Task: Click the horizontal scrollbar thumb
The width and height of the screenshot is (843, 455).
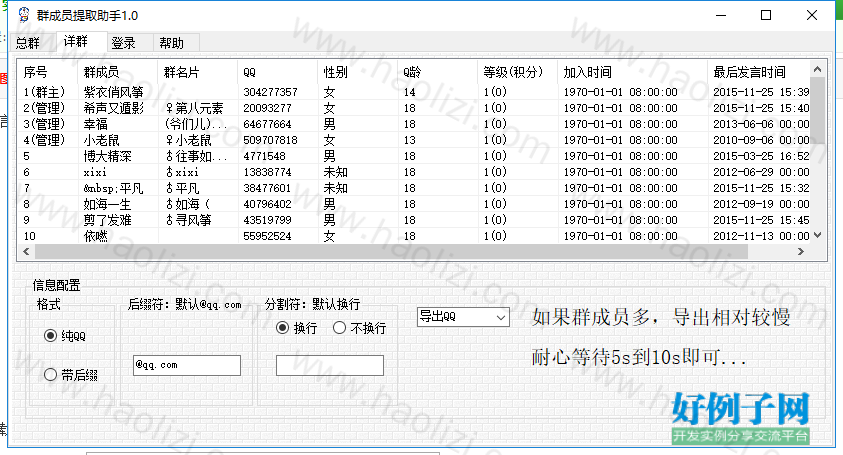Action: [391, 251]
